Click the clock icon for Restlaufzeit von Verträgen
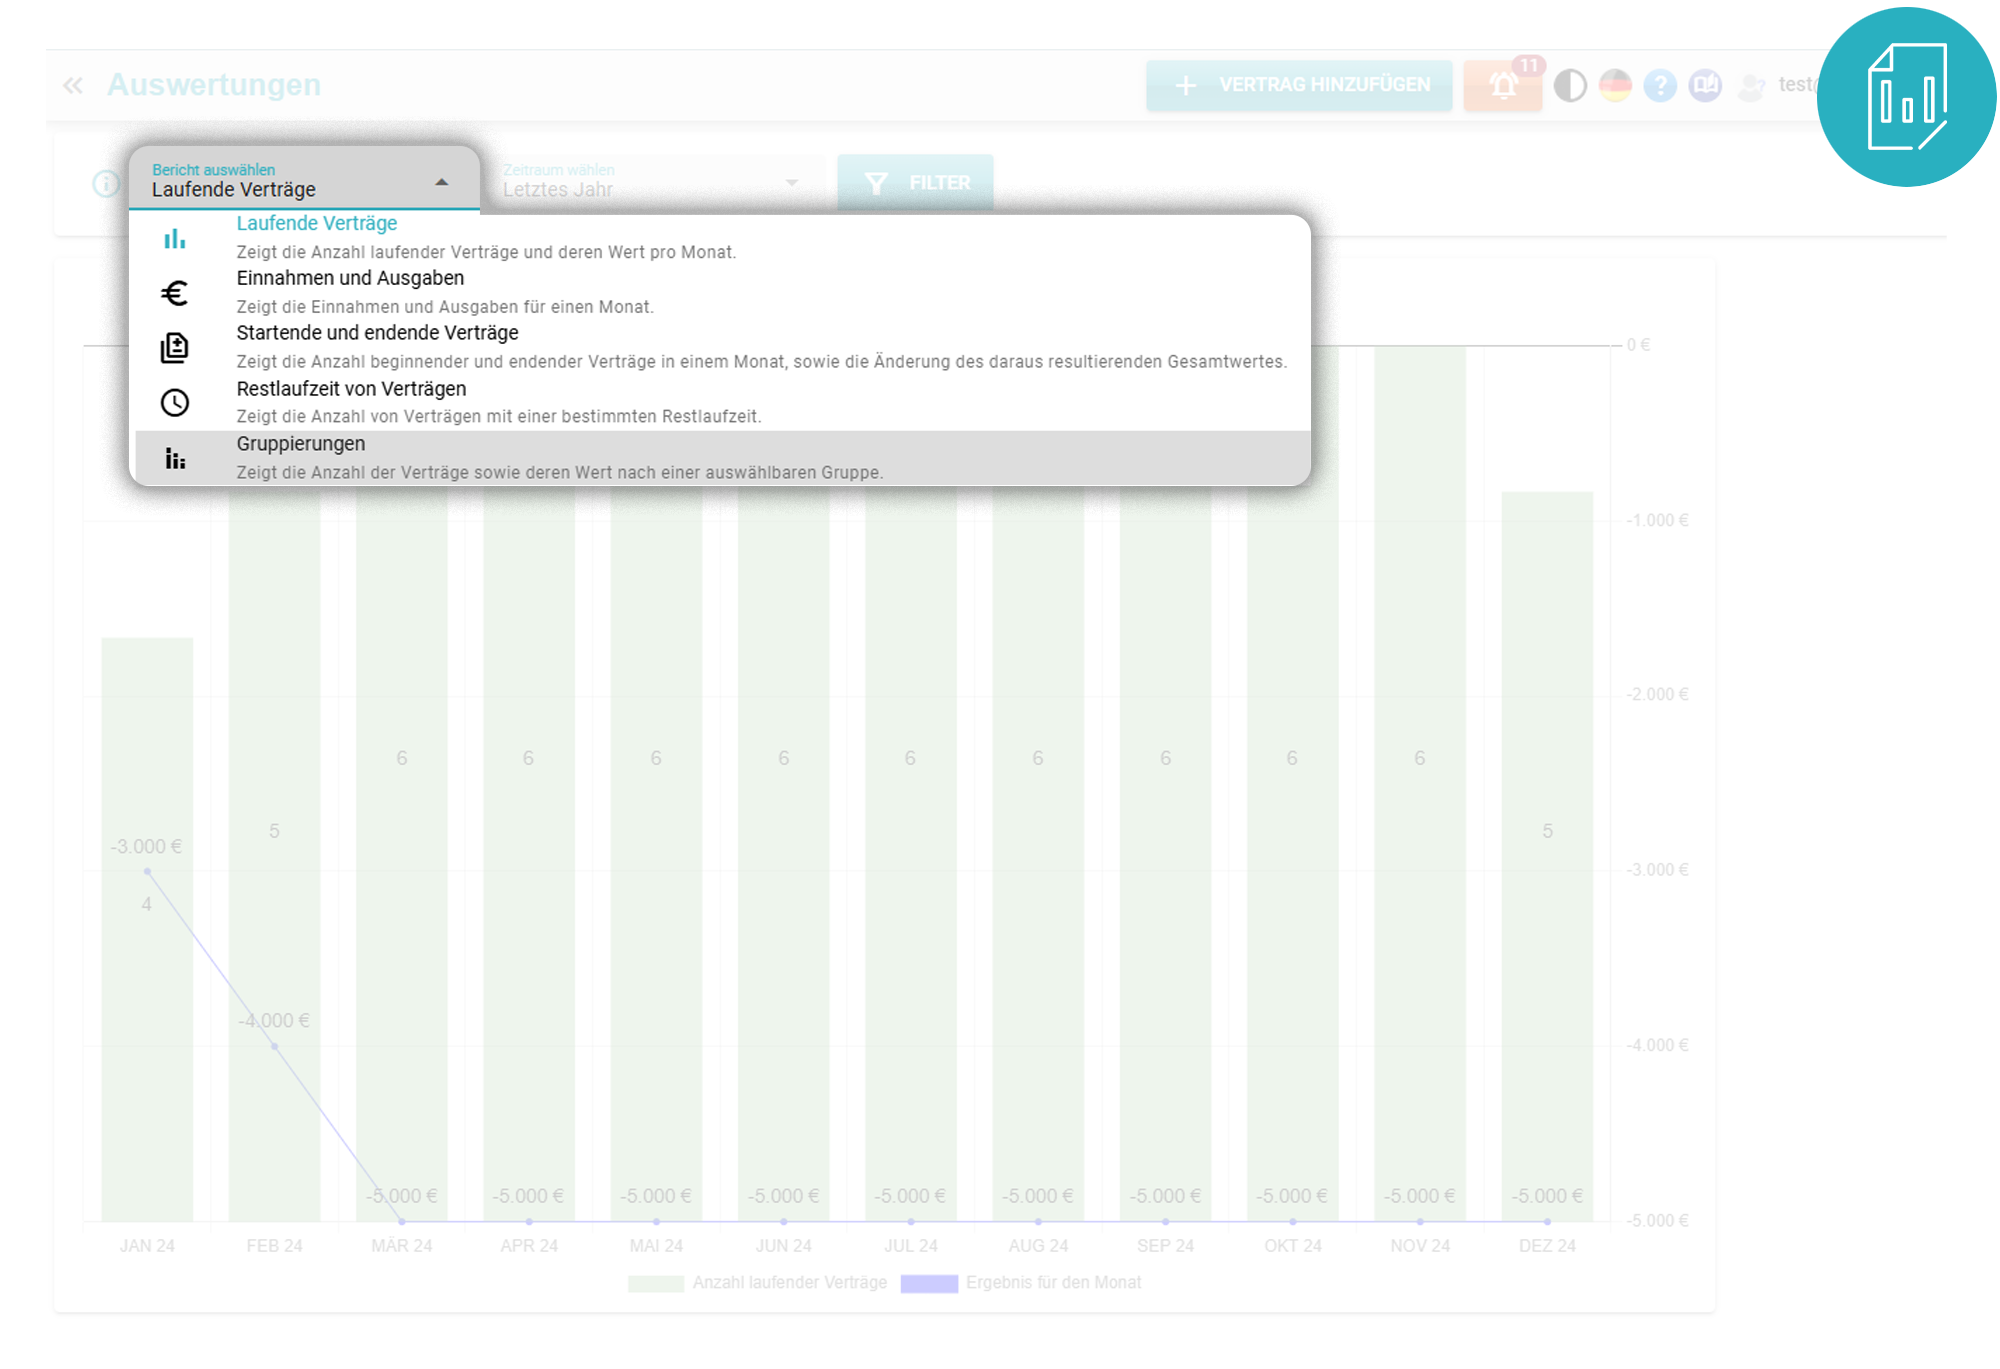The width and height of the screenshot is (2000, 1369). click(175, 403)
